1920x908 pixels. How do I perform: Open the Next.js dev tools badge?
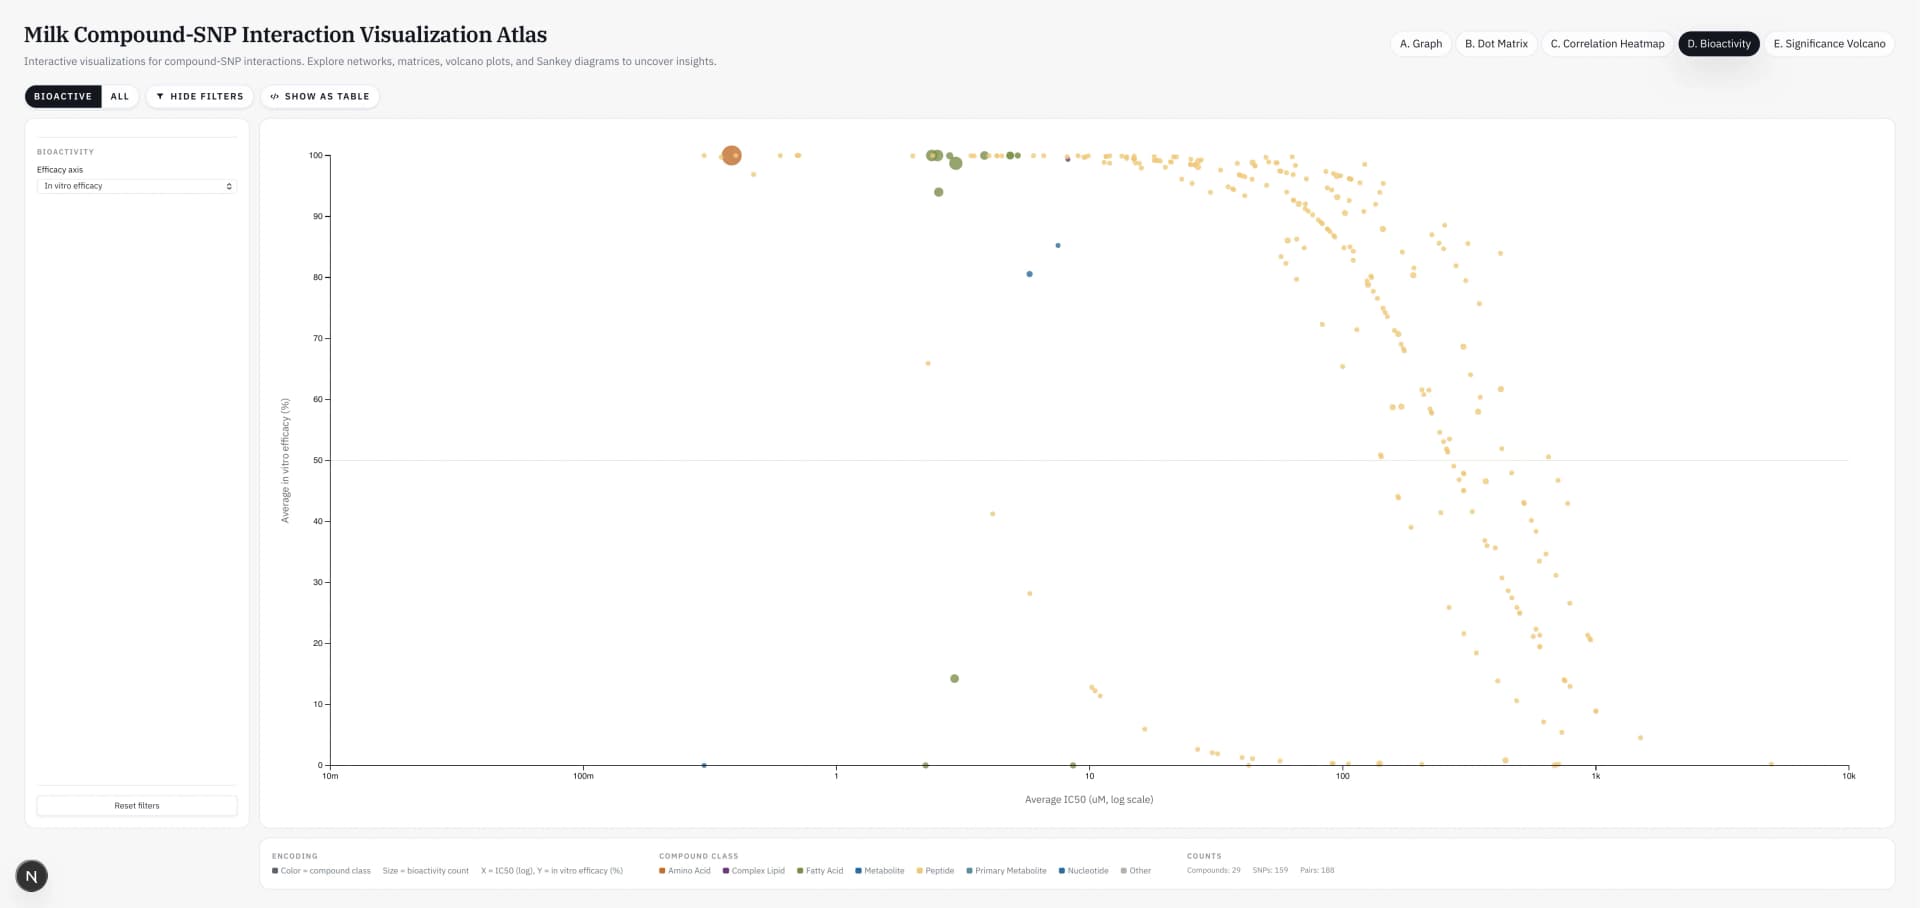pyautogui.click(x=32, y=877)
